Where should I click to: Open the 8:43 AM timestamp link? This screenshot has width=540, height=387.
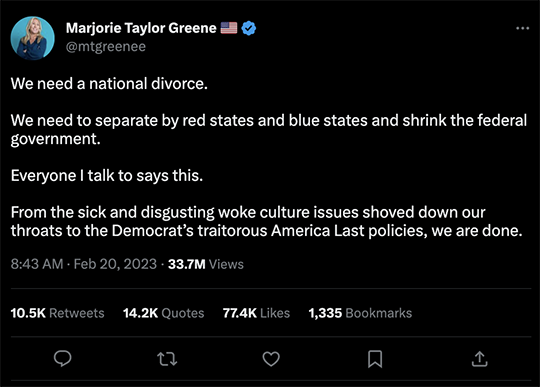pyautogui.click(x=37, y=264)
